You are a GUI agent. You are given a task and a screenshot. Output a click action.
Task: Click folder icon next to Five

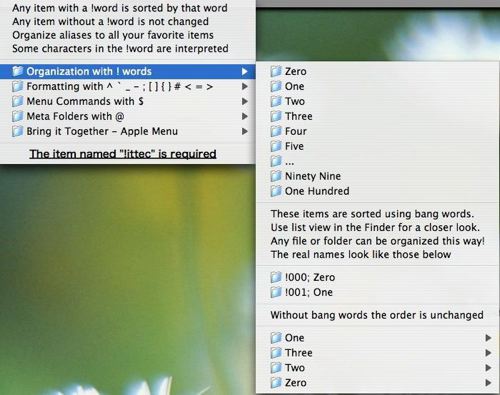(x=276, y=146)
